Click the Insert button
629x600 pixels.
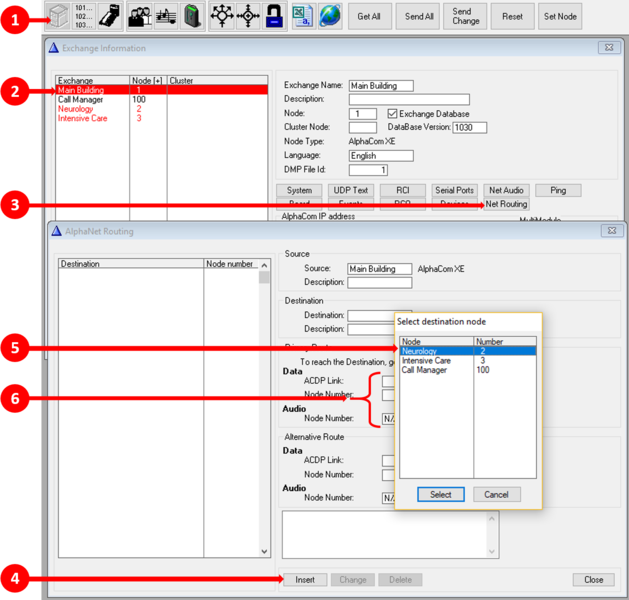tap(305, 580)
